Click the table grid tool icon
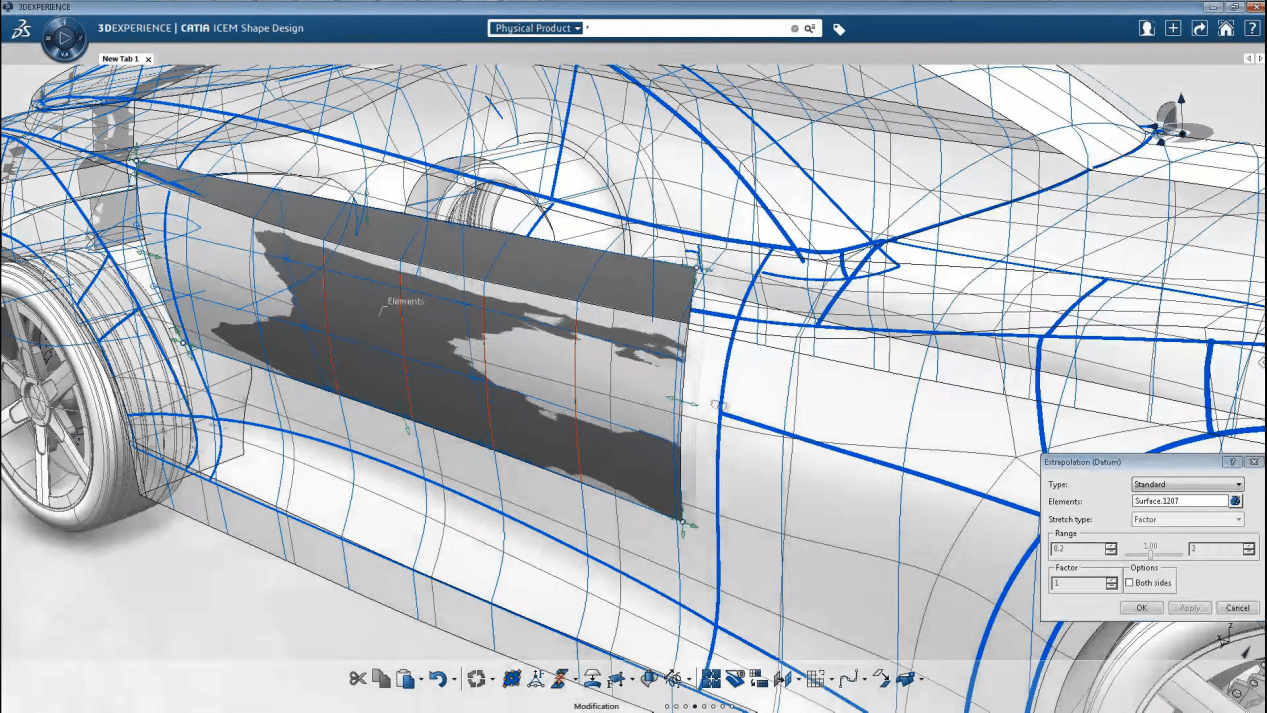1267x713 pixels. (815, 679)
